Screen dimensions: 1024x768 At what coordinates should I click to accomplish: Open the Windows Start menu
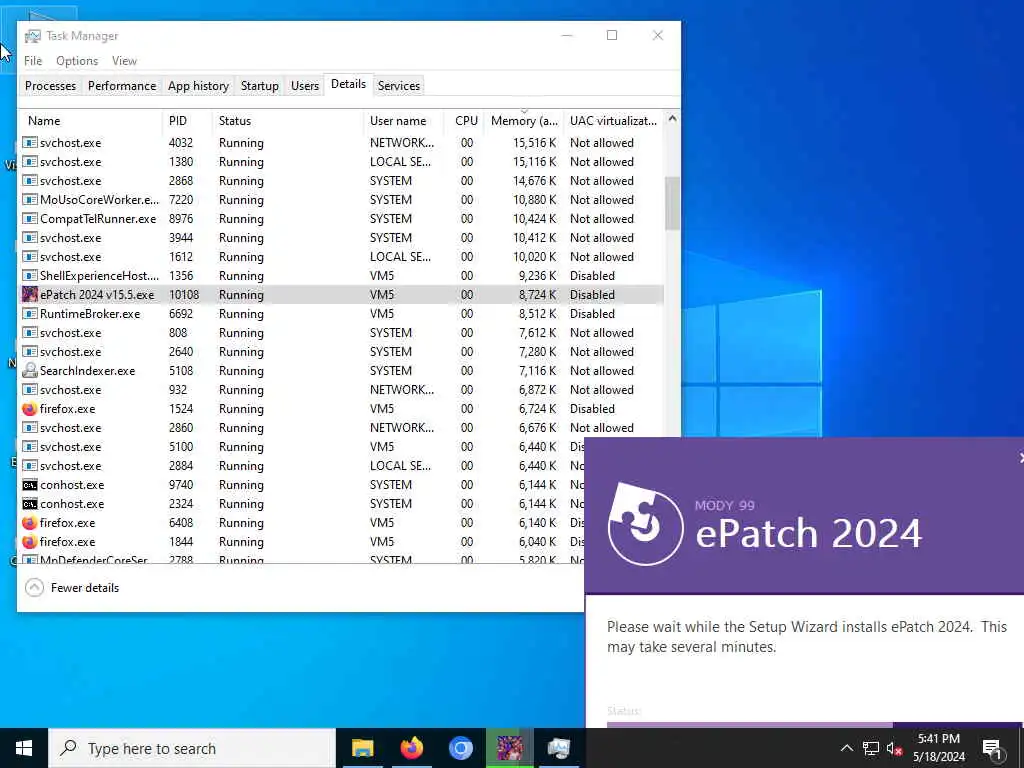(24, 748)
